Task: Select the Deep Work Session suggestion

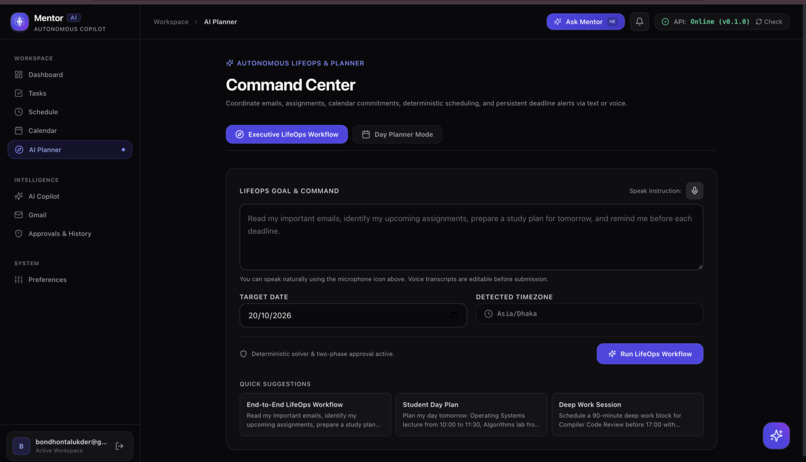Action: coord(627,414)
